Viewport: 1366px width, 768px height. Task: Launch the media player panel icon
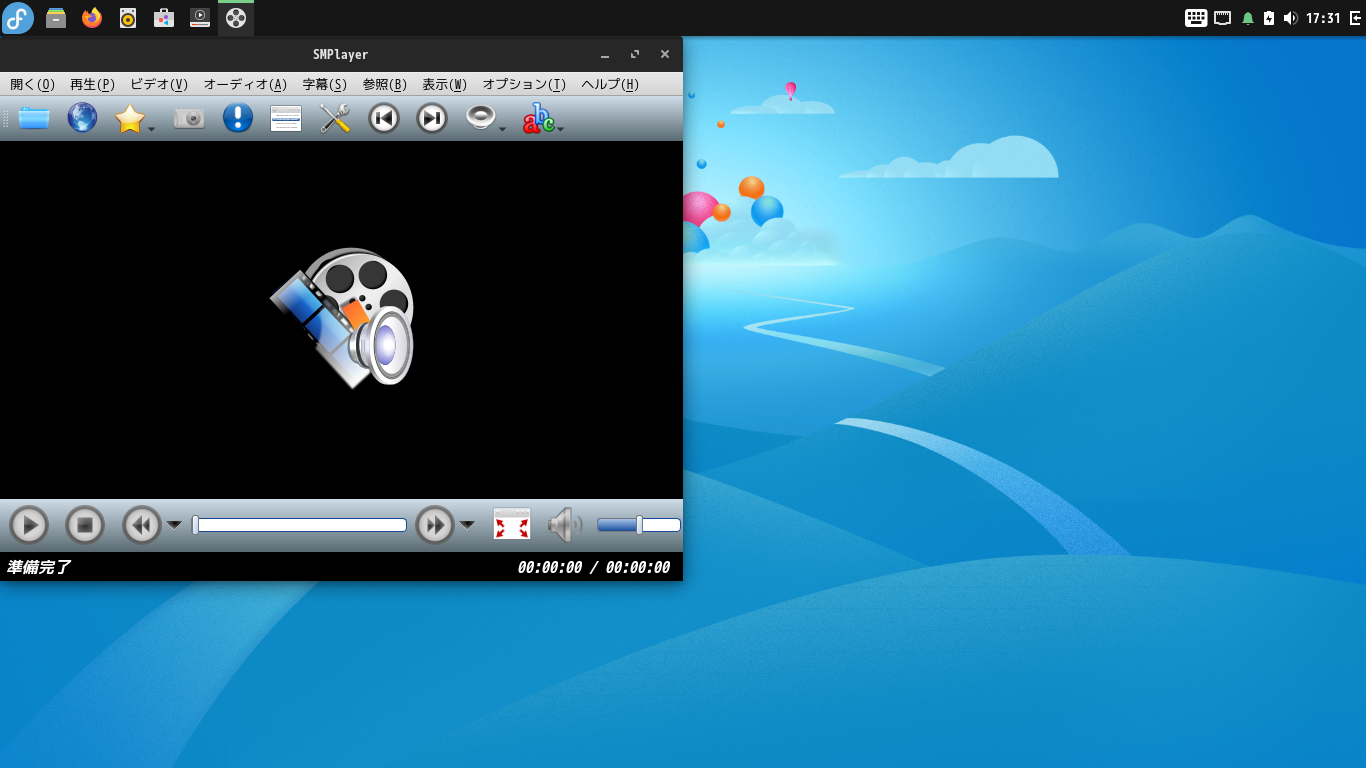[x=200, y=18]
